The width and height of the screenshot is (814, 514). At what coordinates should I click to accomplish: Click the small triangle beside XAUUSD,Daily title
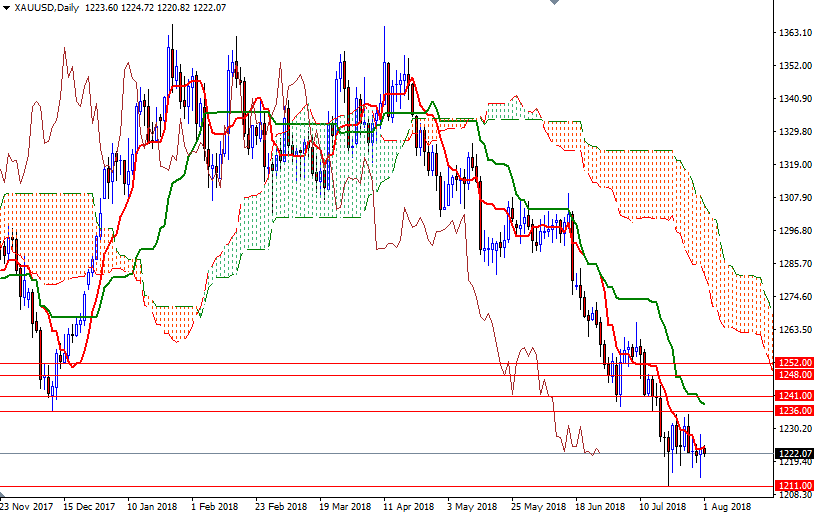tap(6, 8)
